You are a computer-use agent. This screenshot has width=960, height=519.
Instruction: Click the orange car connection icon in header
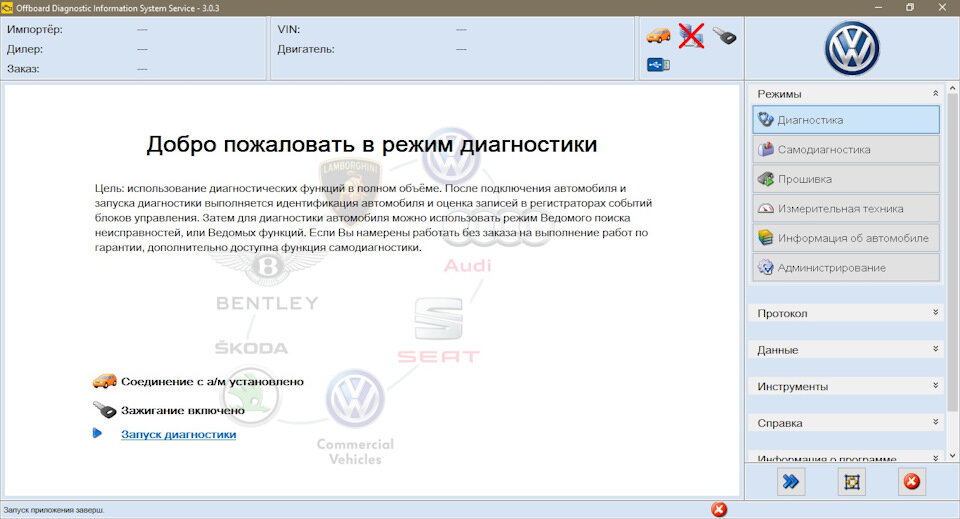pyautogui.click(x=658, y=35)
